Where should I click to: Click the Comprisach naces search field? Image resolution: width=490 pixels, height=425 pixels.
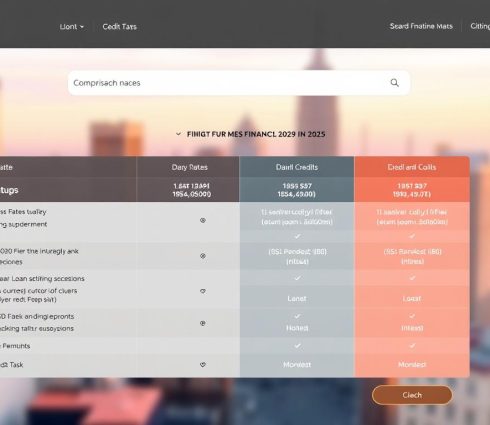tap(239, 83)
